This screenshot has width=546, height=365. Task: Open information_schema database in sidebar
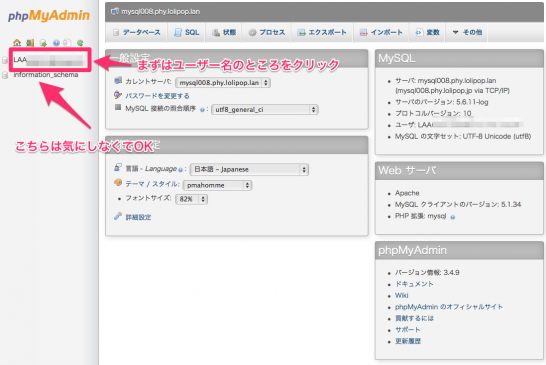pos(46,75)
